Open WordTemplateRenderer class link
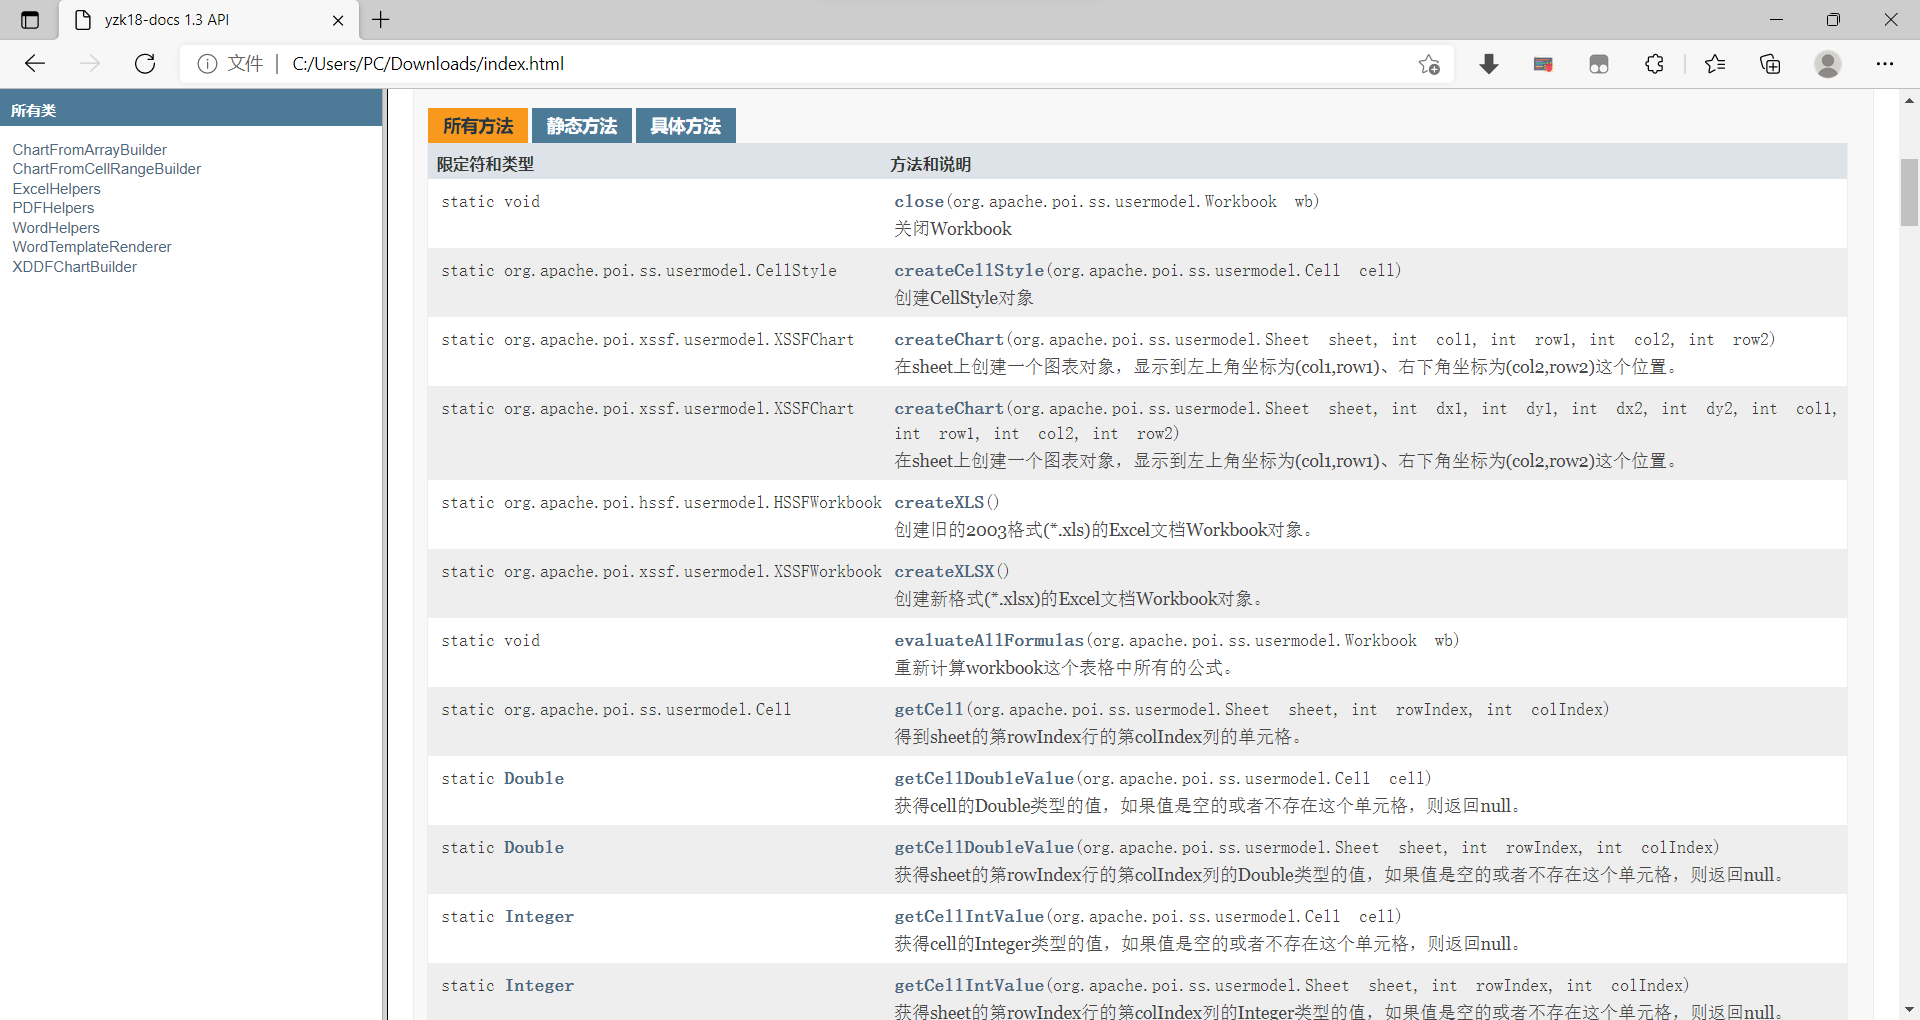The width and height of the screenshot is (1920, 1020). click(x=92, y=247)
